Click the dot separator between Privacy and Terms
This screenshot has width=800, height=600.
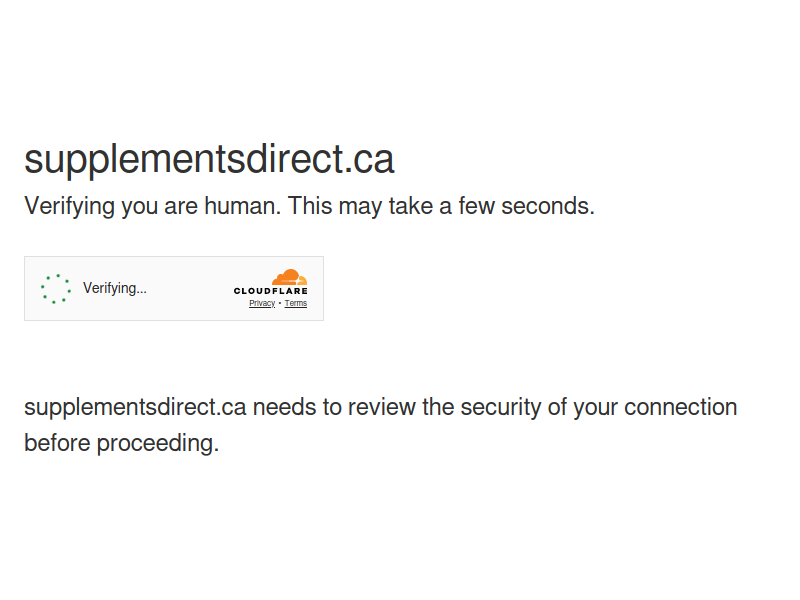click(280, 303)
